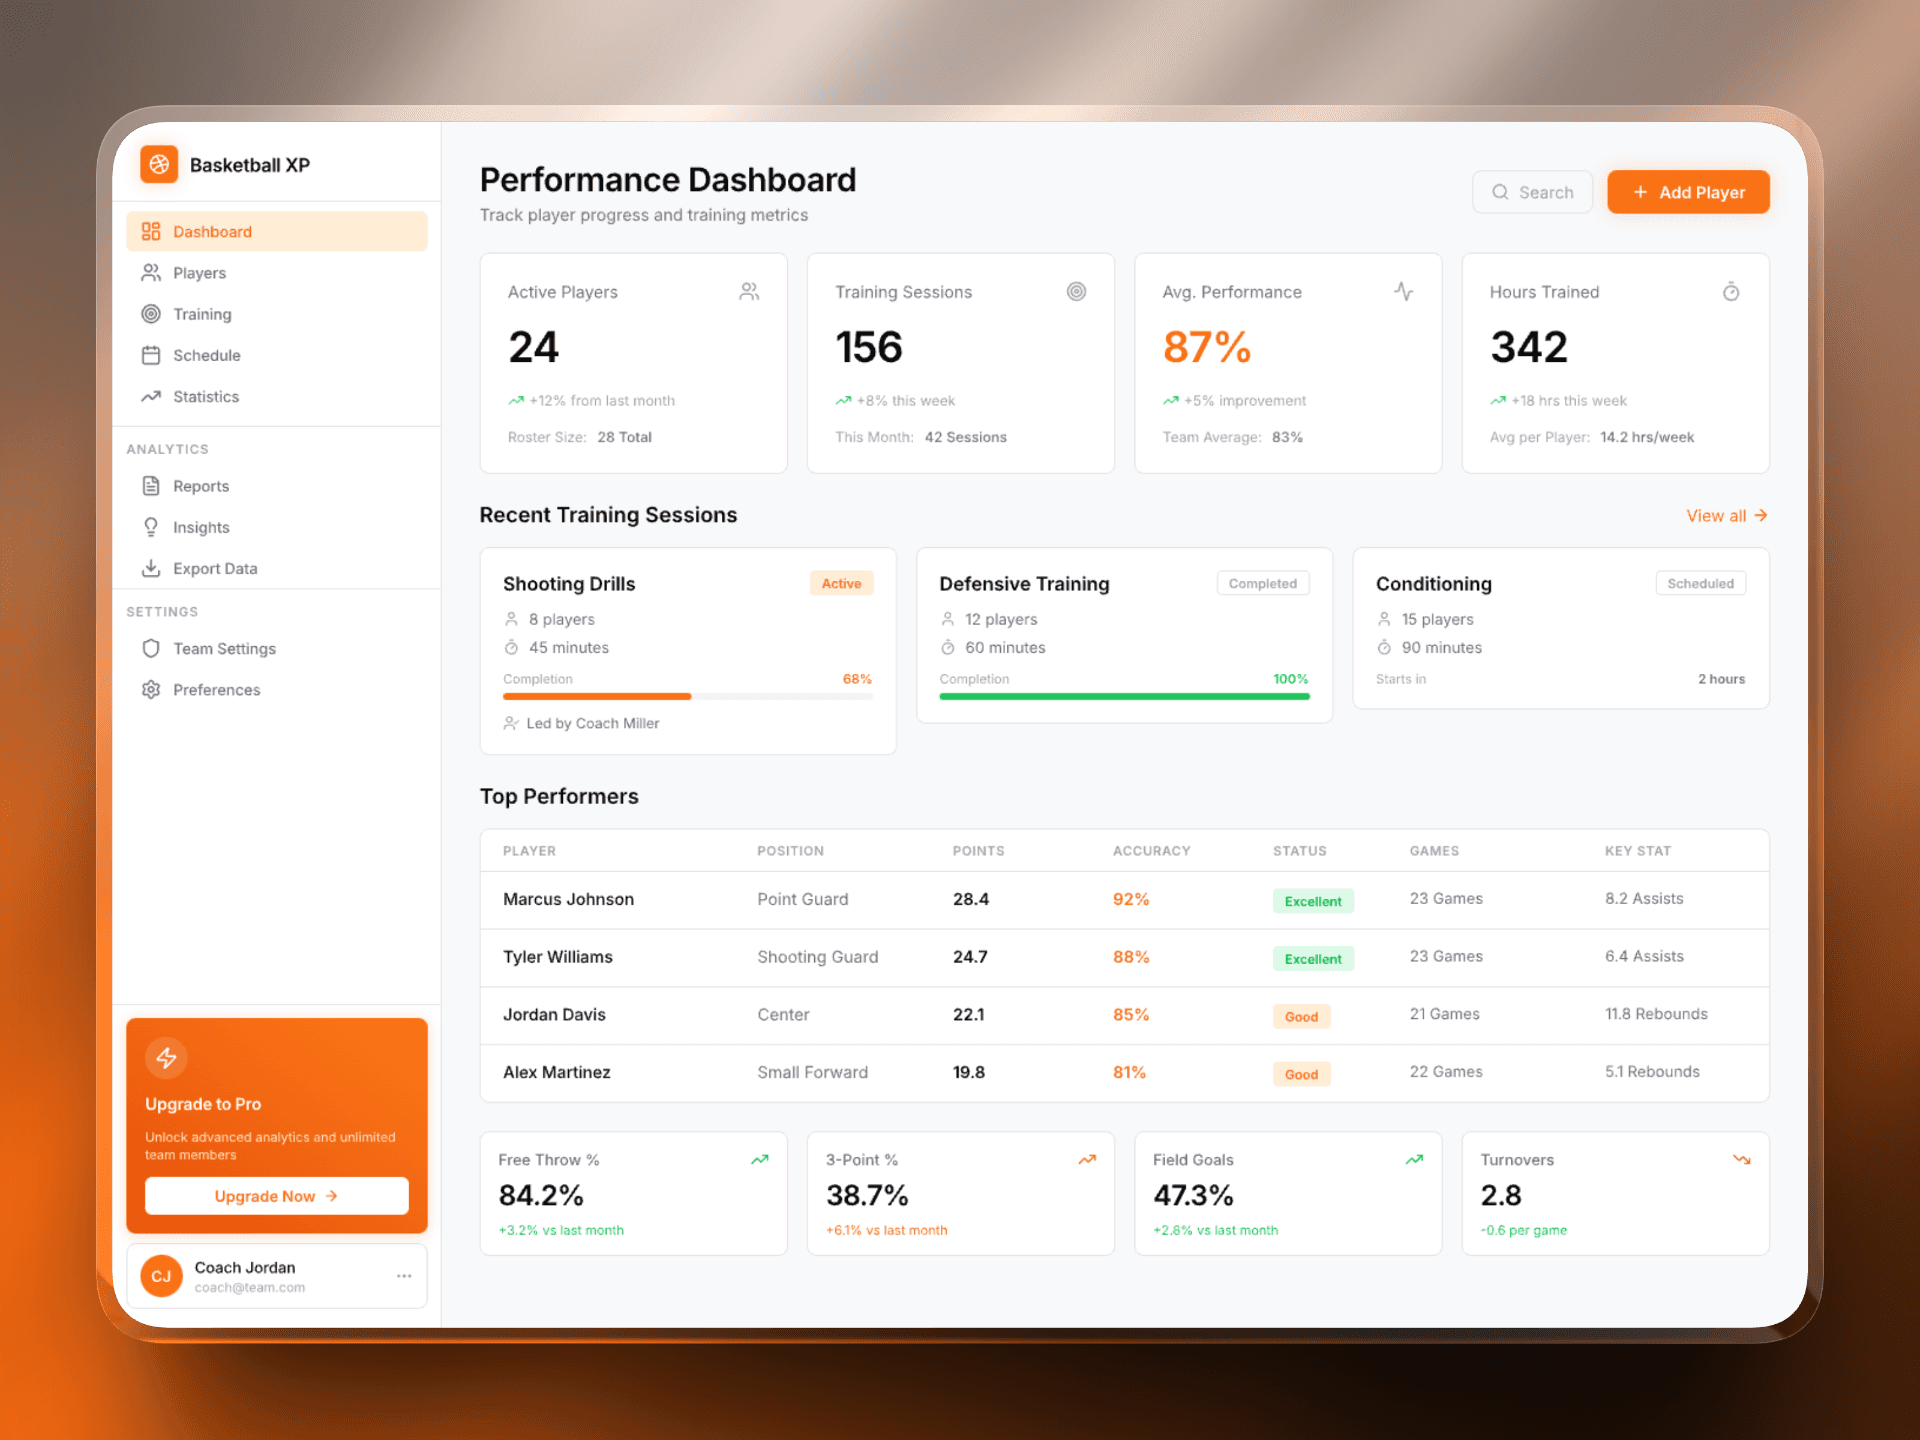
Task: Open Coach Jordan's three-dot menu
Action: [404, 1276]
